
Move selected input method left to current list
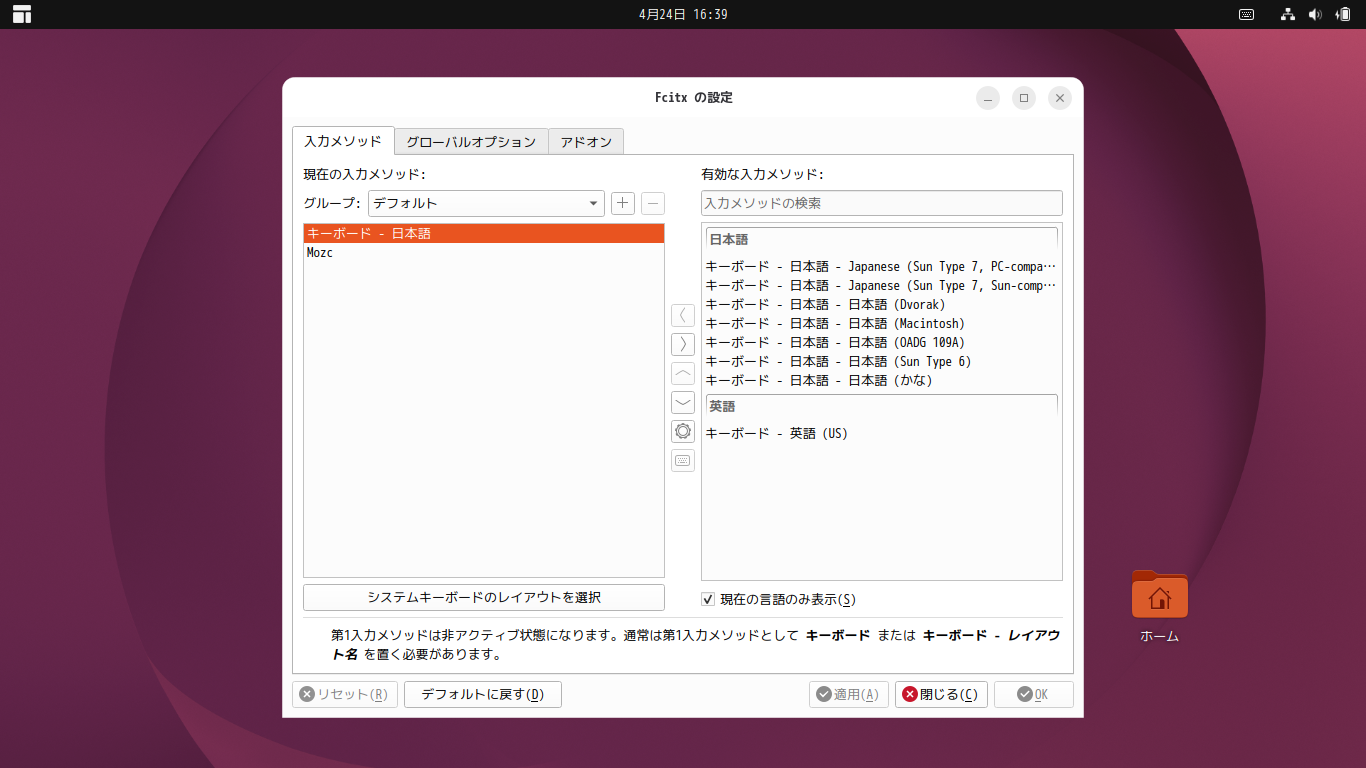coord(683,315)
